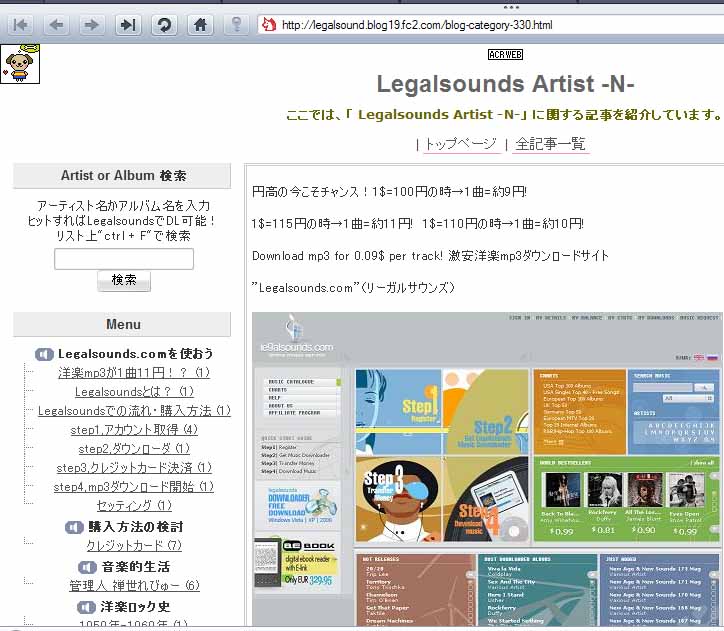Click the 洋楽ロック史 category heading
This screenshot has width=724, height=631.
pos(135,607)
